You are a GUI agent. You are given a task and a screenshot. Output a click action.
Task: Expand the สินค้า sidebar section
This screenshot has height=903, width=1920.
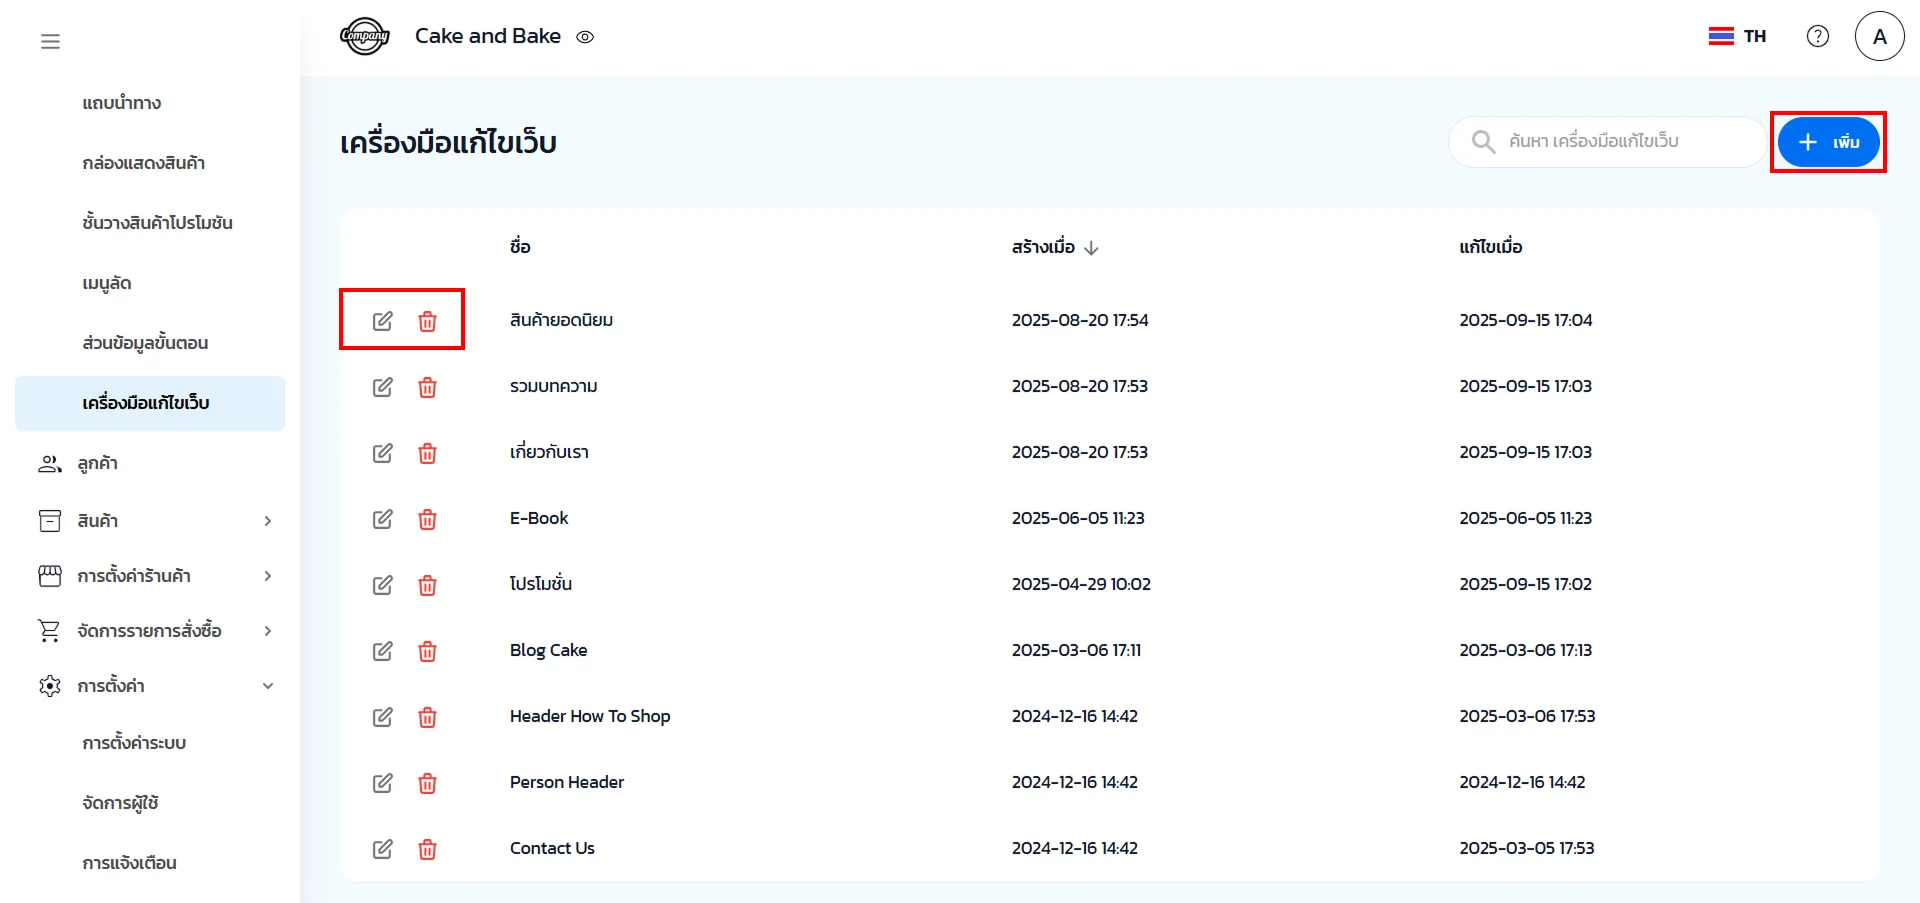[267, 521]
